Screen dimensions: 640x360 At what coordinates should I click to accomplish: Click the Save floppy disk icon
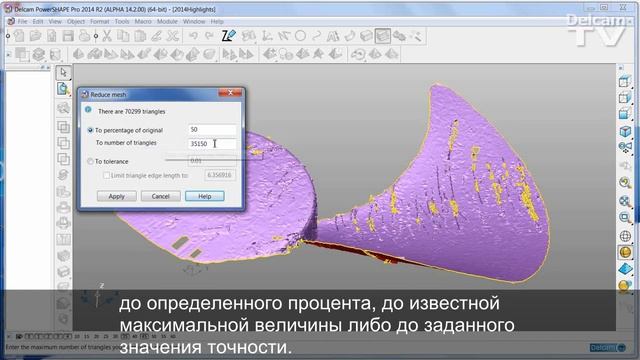68,36
